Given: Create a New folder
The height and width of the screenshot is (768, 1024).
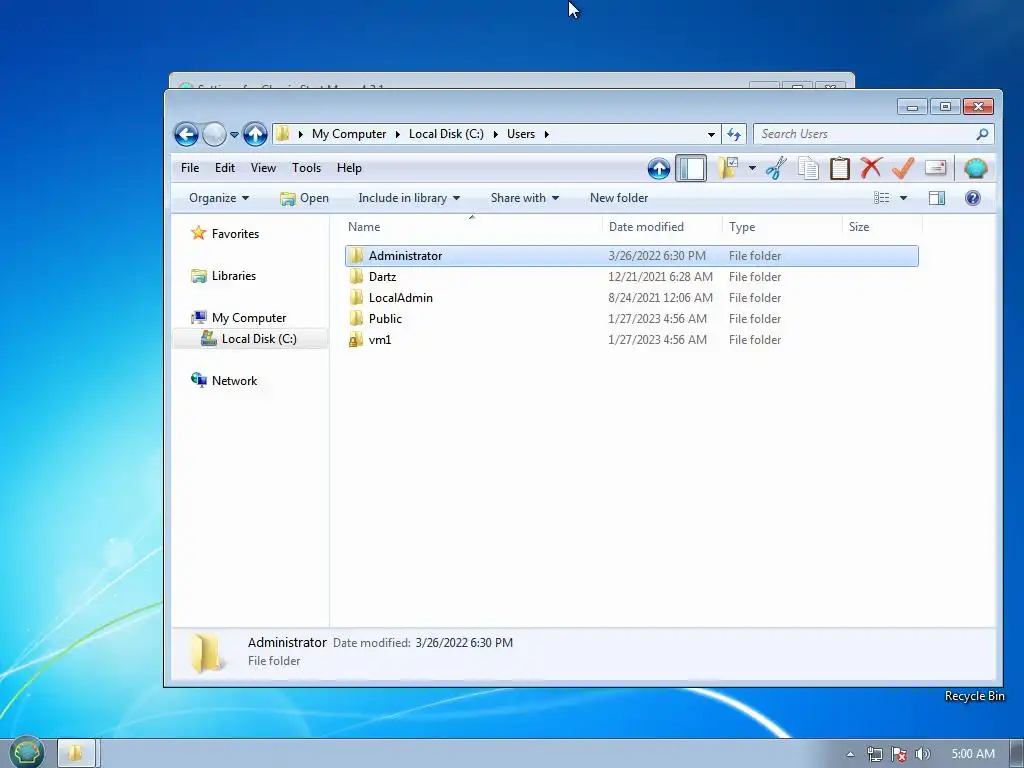Looking at the screenshot, I should (x=618, y=198).
